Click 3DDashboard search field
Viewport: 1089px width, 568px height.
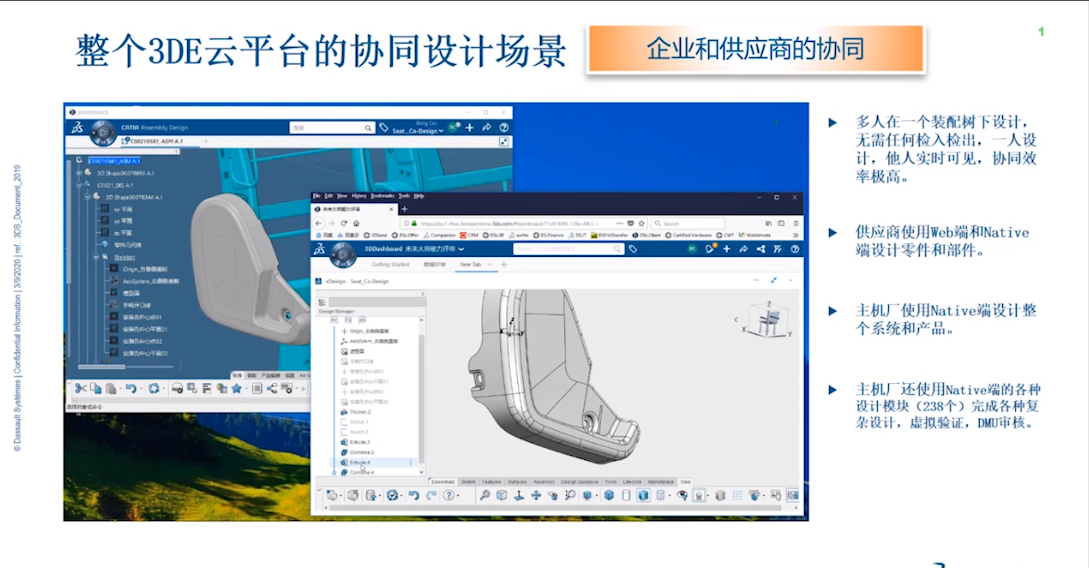pos(568,249)
